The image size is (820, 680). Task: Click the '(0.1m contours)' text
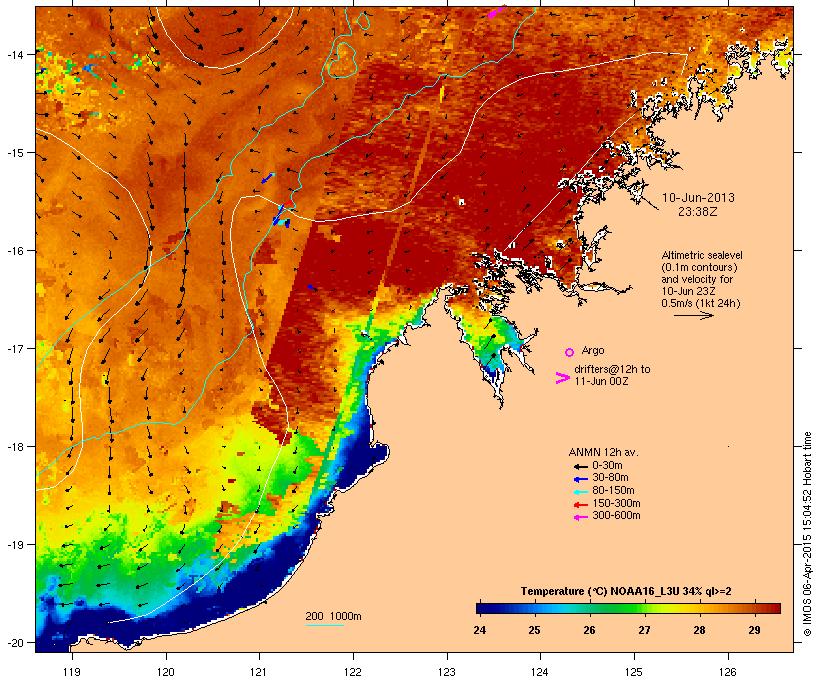point(699,267)
